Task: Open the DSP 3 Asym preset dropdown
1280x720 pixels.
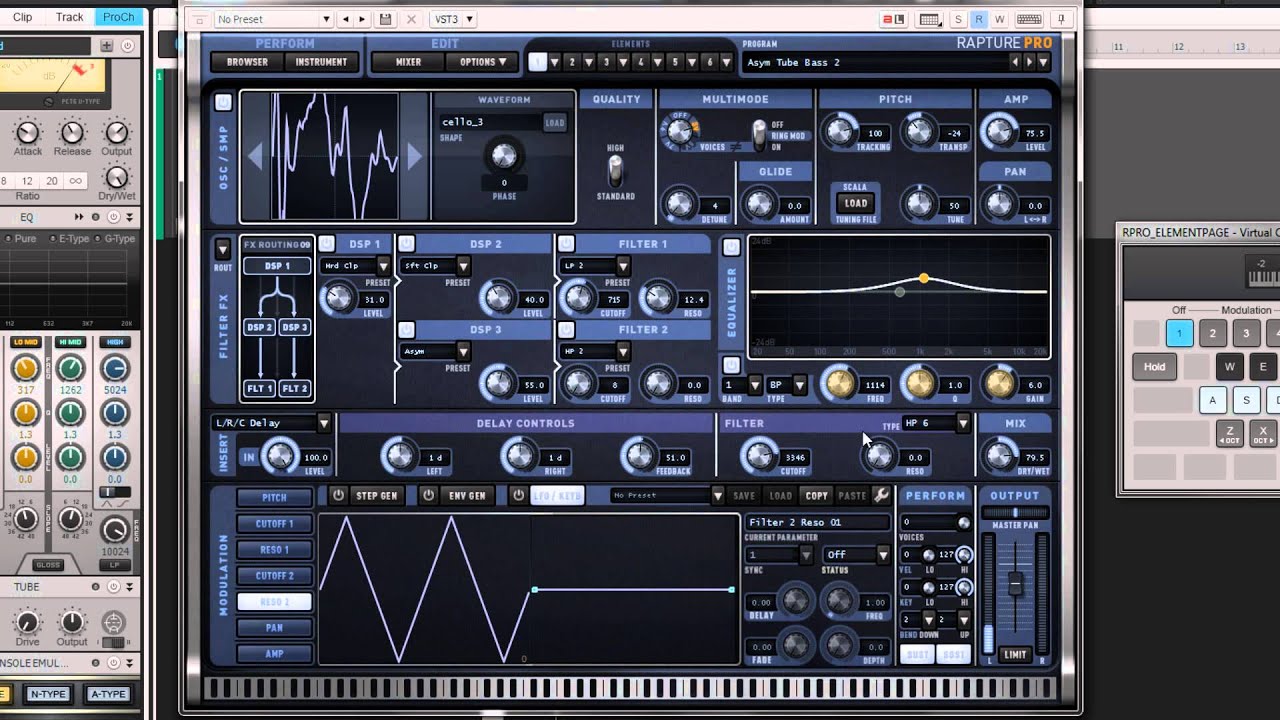Action: (435, 352)
